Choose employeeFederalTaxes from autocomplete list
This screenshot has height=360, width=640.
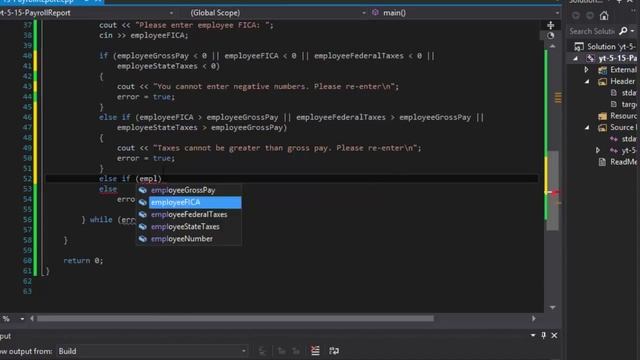[x=189, y=215]
